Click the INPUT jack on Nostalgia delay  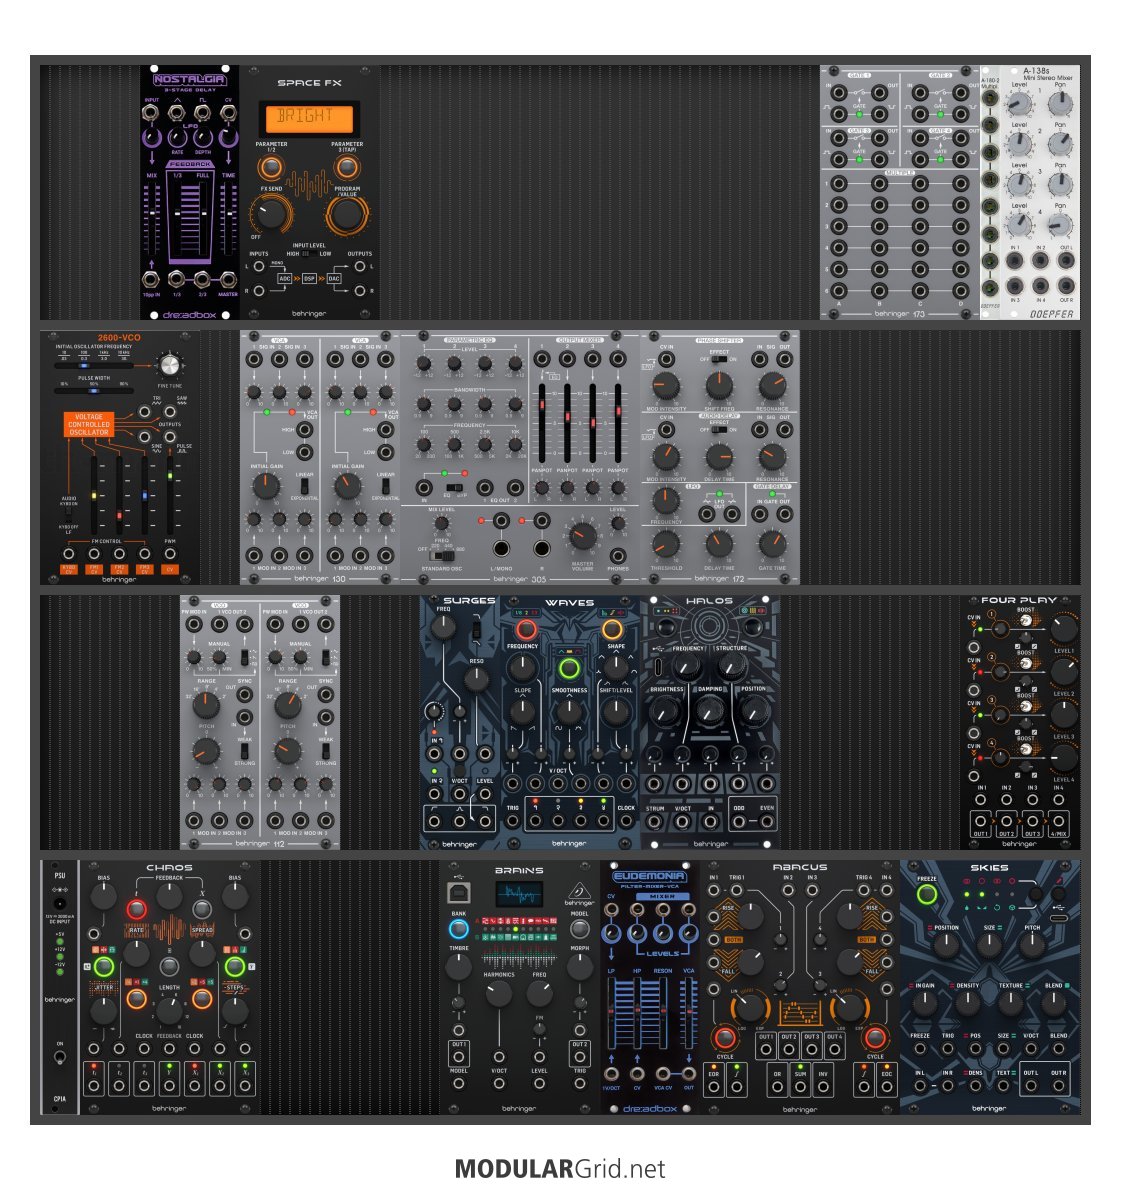point(151,113)
